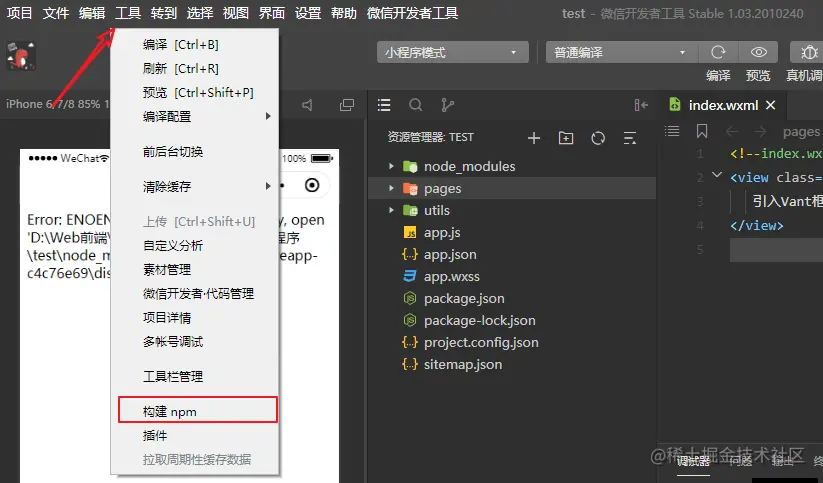Click the editor bookmark icon

tap(702, 131)
